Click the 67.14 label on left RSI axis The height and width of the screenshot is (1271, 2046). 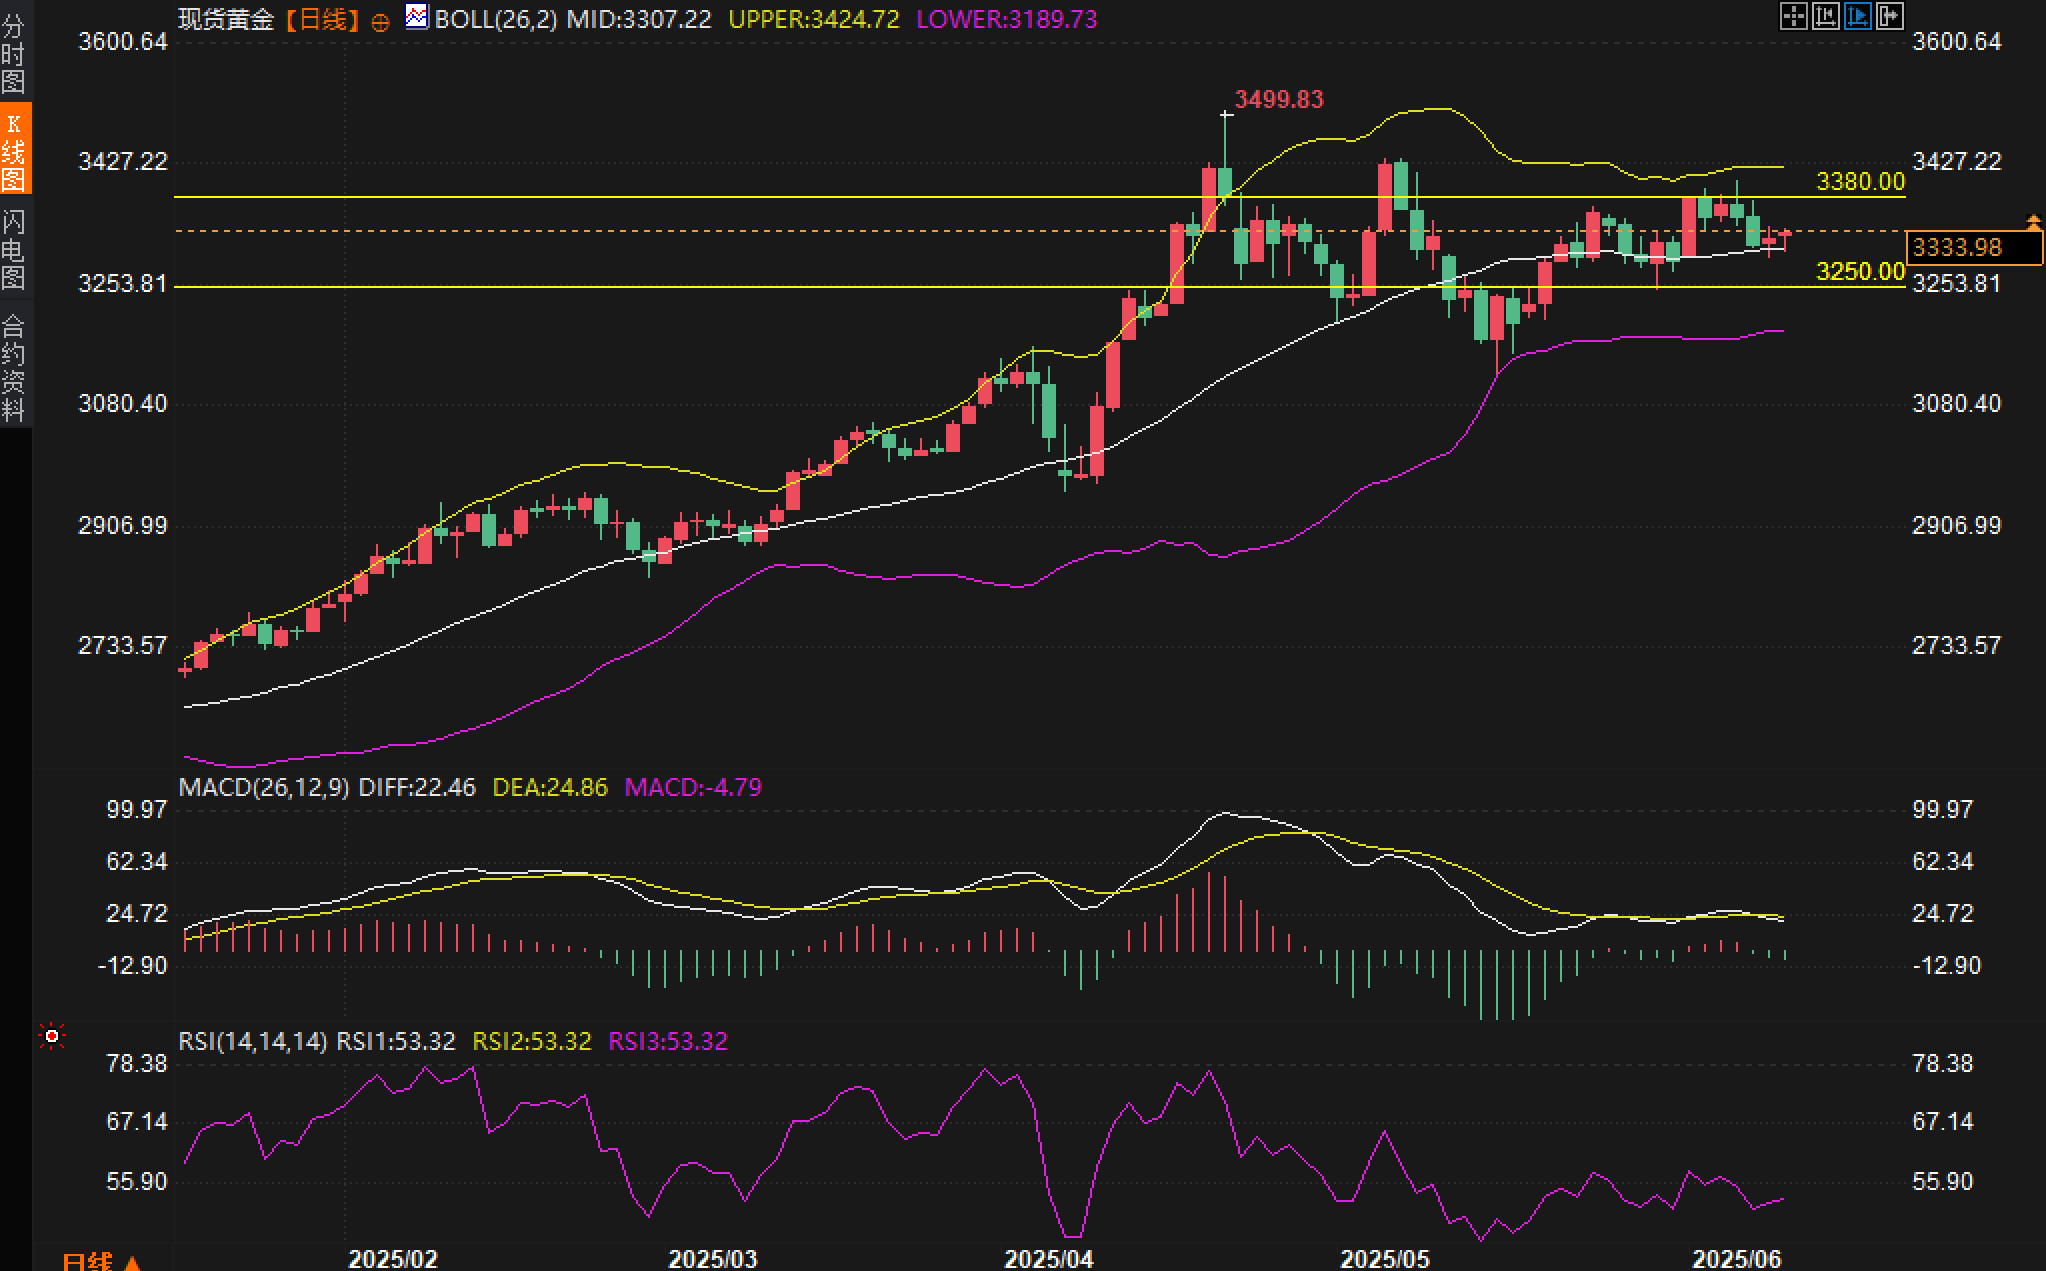click(137, 1122)
